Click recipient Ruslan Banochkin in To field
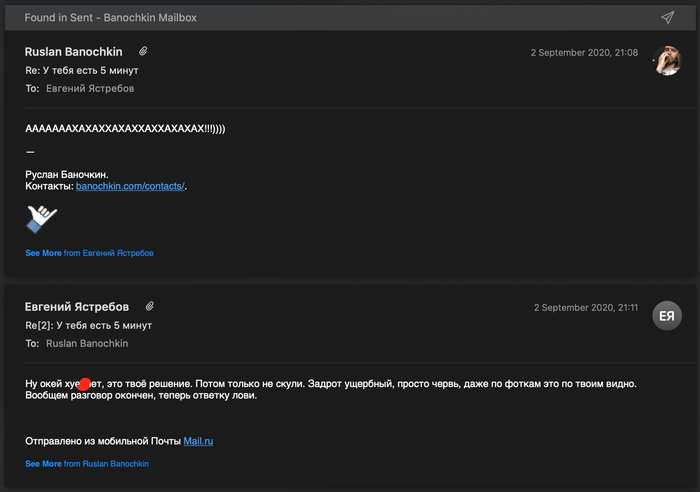 click(87, 343)
